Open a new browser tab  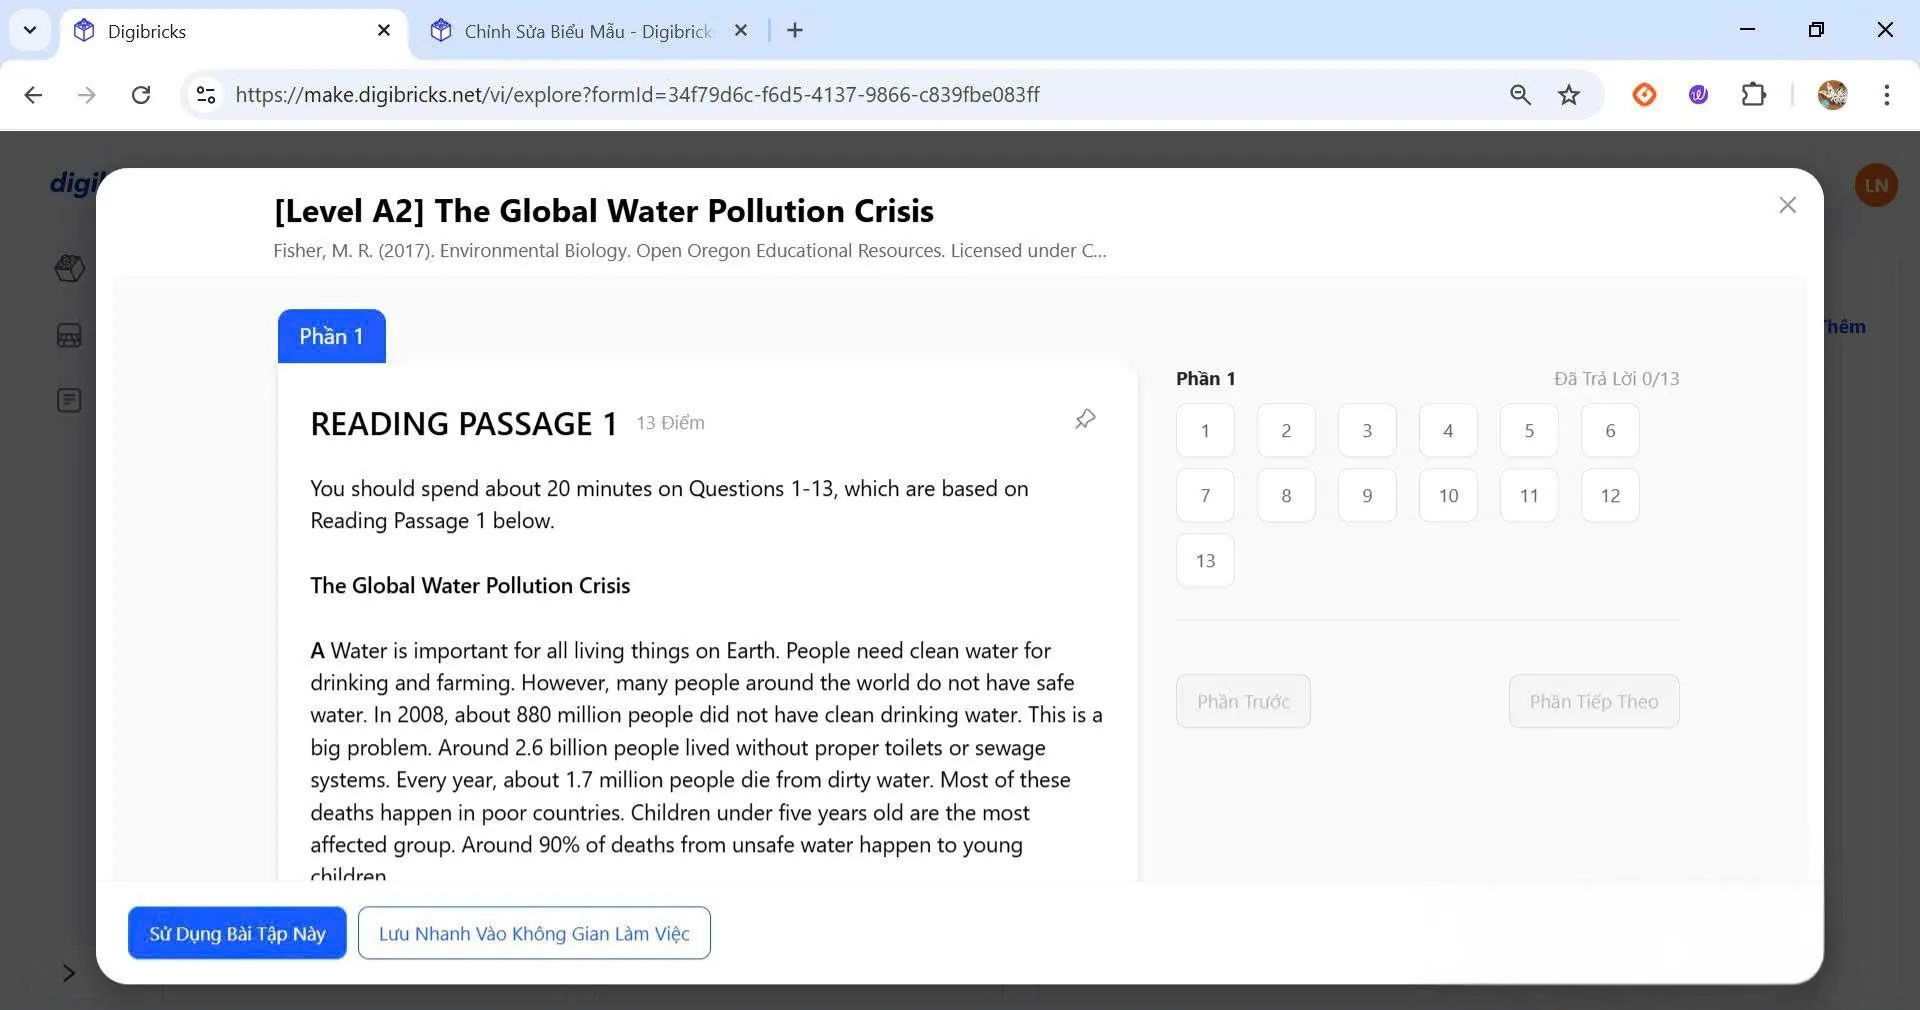point(795,31)
